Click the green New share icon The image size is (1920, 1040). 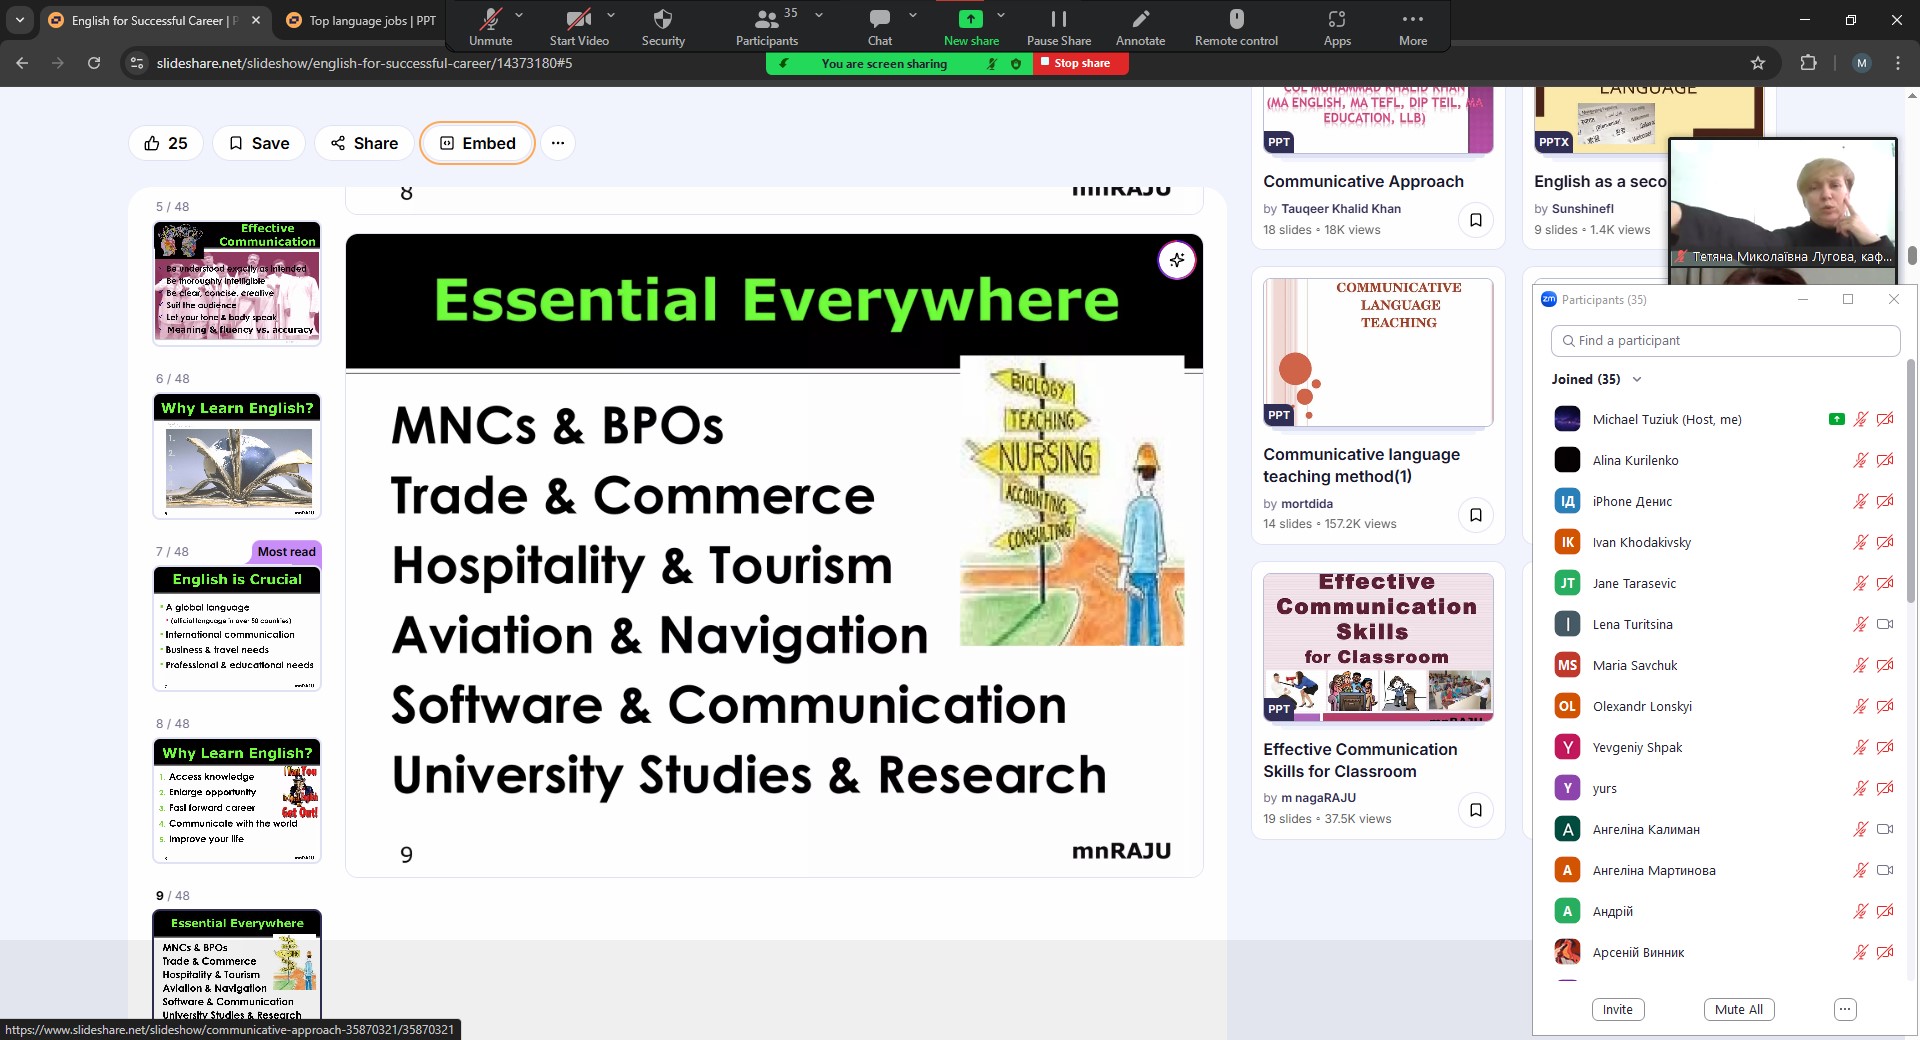tap(970, 19)
